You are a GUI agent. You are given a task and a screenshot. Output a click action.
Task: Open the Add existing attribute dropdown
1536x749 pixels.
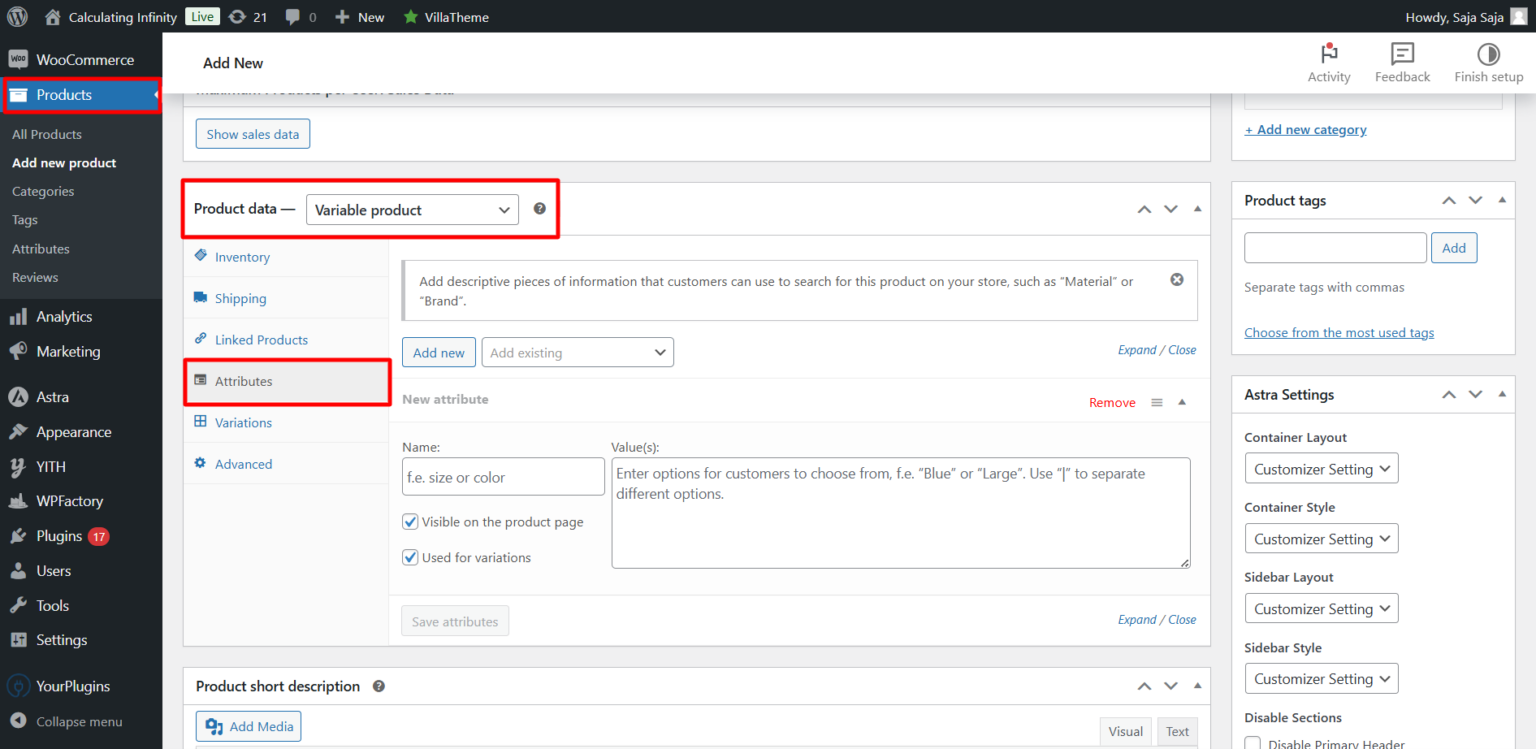click(x=577, y=352)
